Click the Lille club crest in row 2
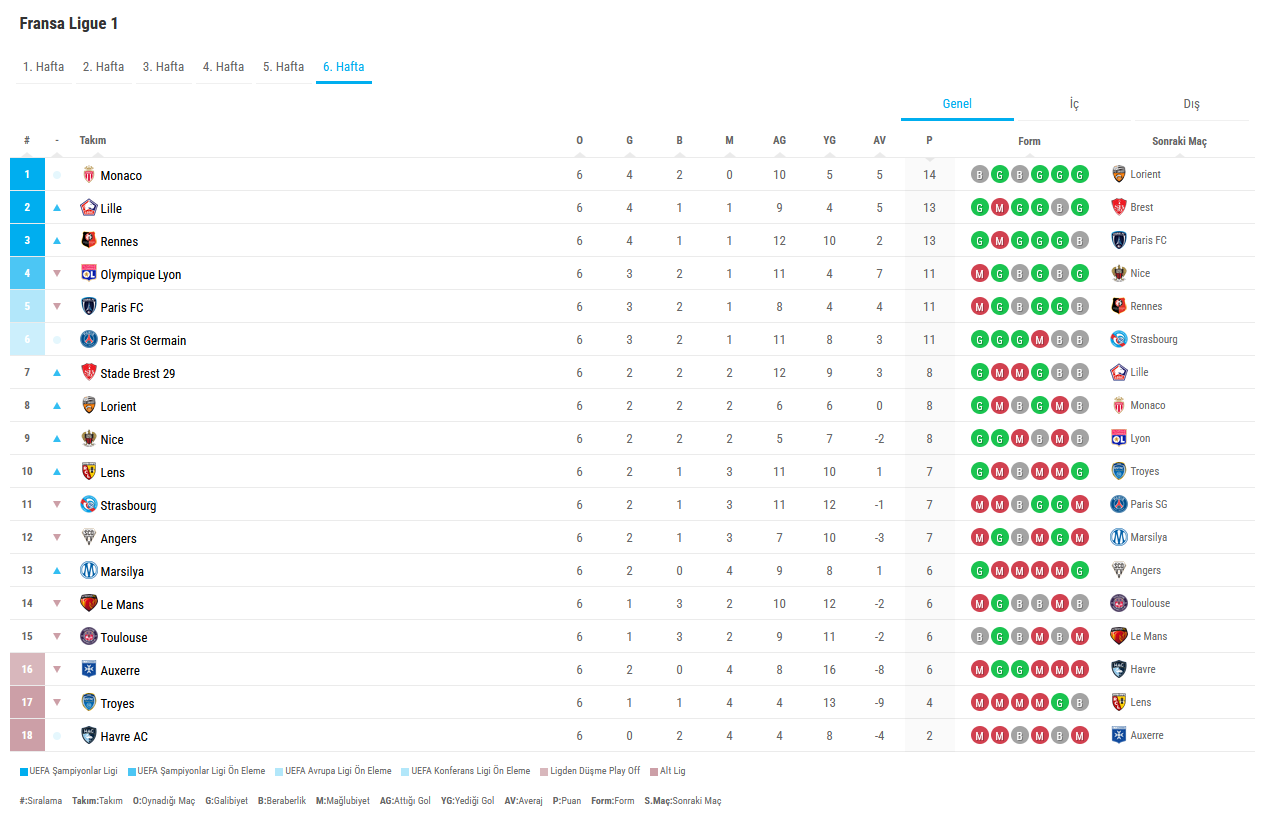Image resolution: width=1271 pixels, height=824 pixels. pyautogui.click(x=89, y=208)
